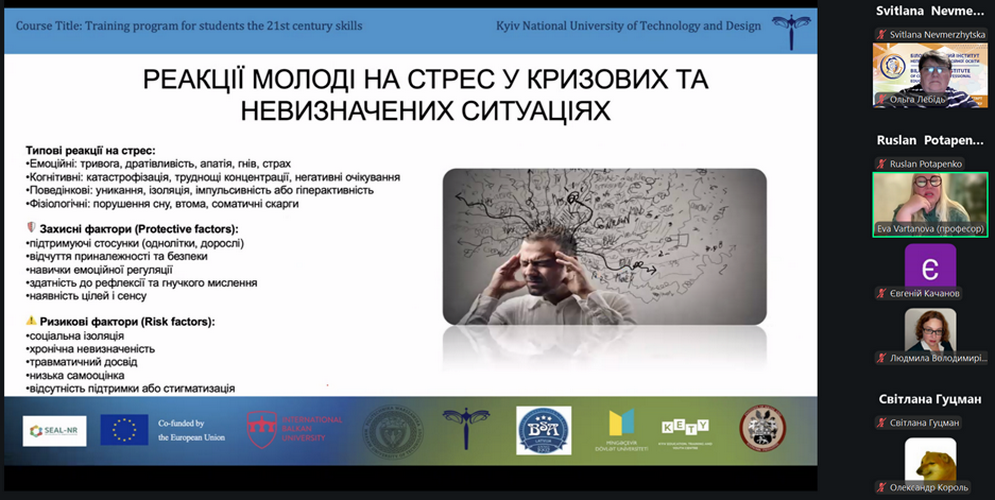The image size is (995, 500).
Task: Click the stressed man image on slide
Action: 604,246
